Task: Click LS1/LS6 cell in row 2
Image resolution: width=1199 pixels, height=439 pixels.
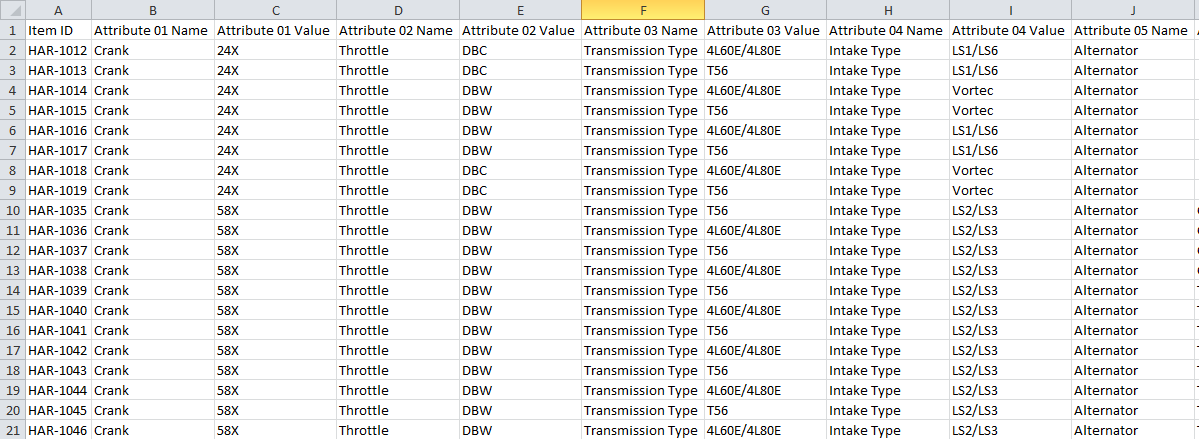Action: [x=1010, y=50]
